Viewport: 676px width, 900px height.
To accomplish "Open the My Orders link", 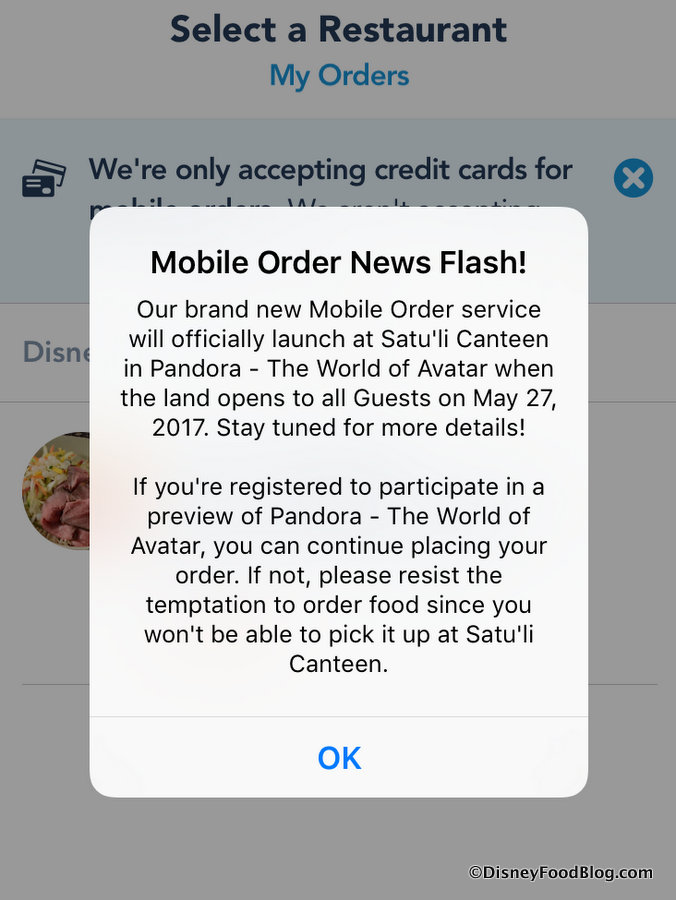I will point(339,76).
